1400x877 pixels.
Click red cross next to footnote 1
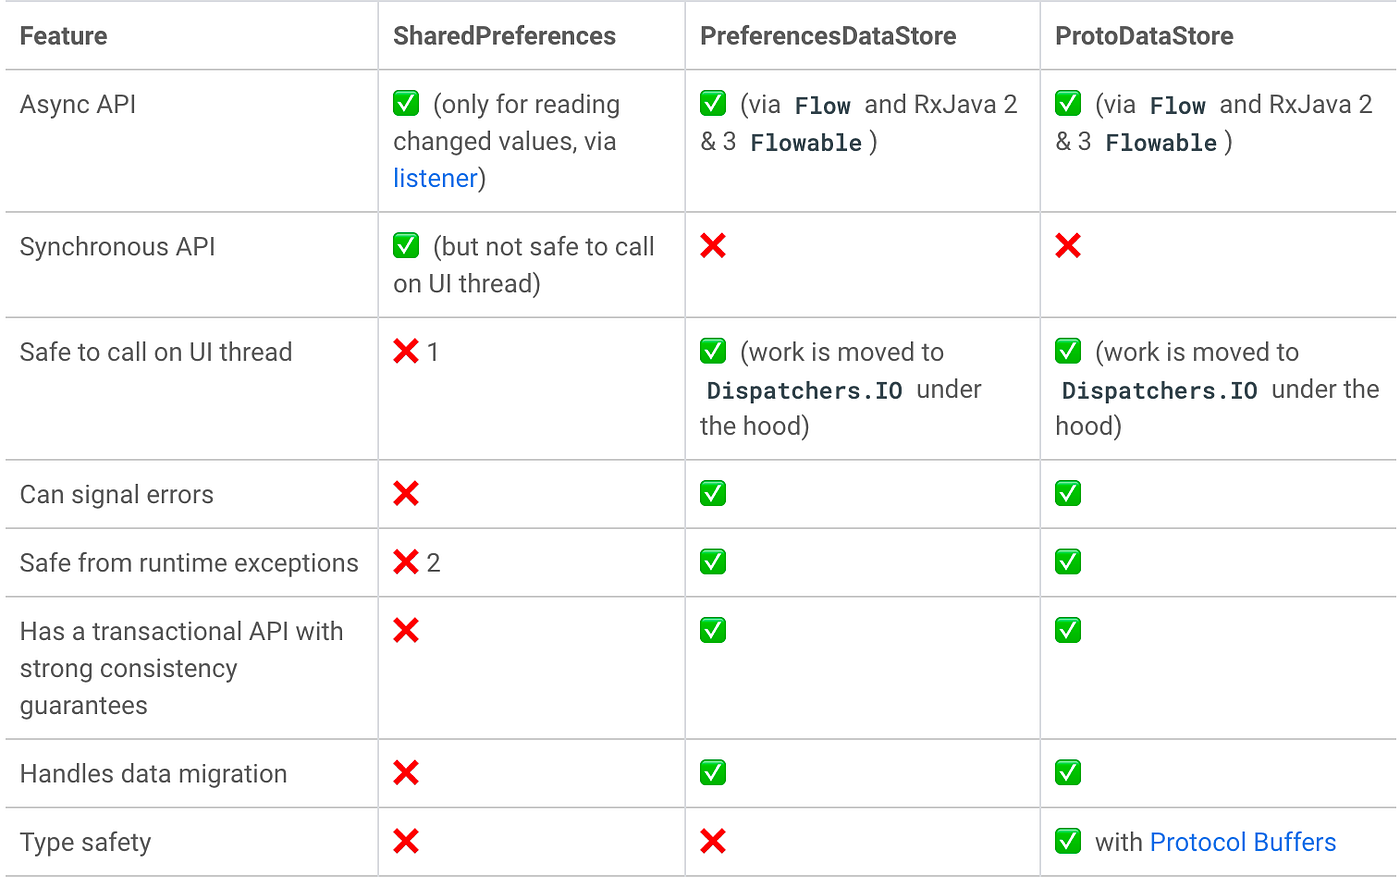point(406,351)
